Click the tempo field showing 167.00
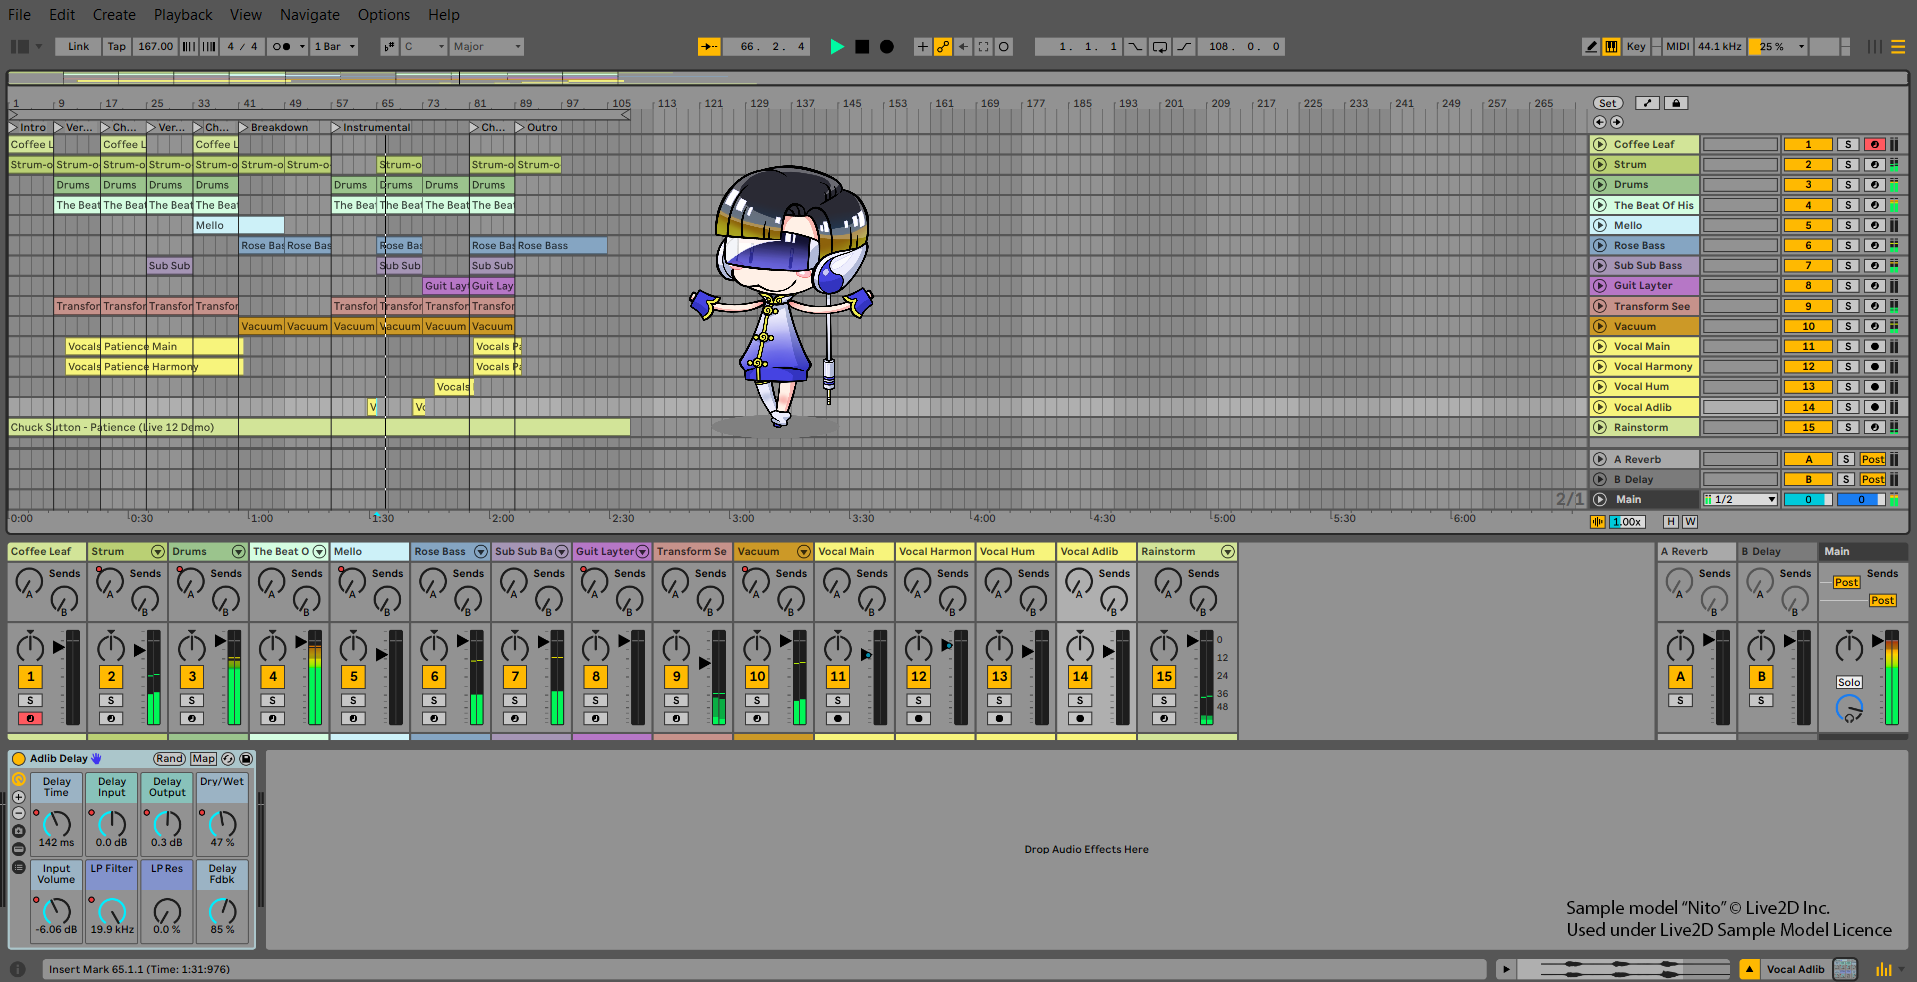 (155, 47)
